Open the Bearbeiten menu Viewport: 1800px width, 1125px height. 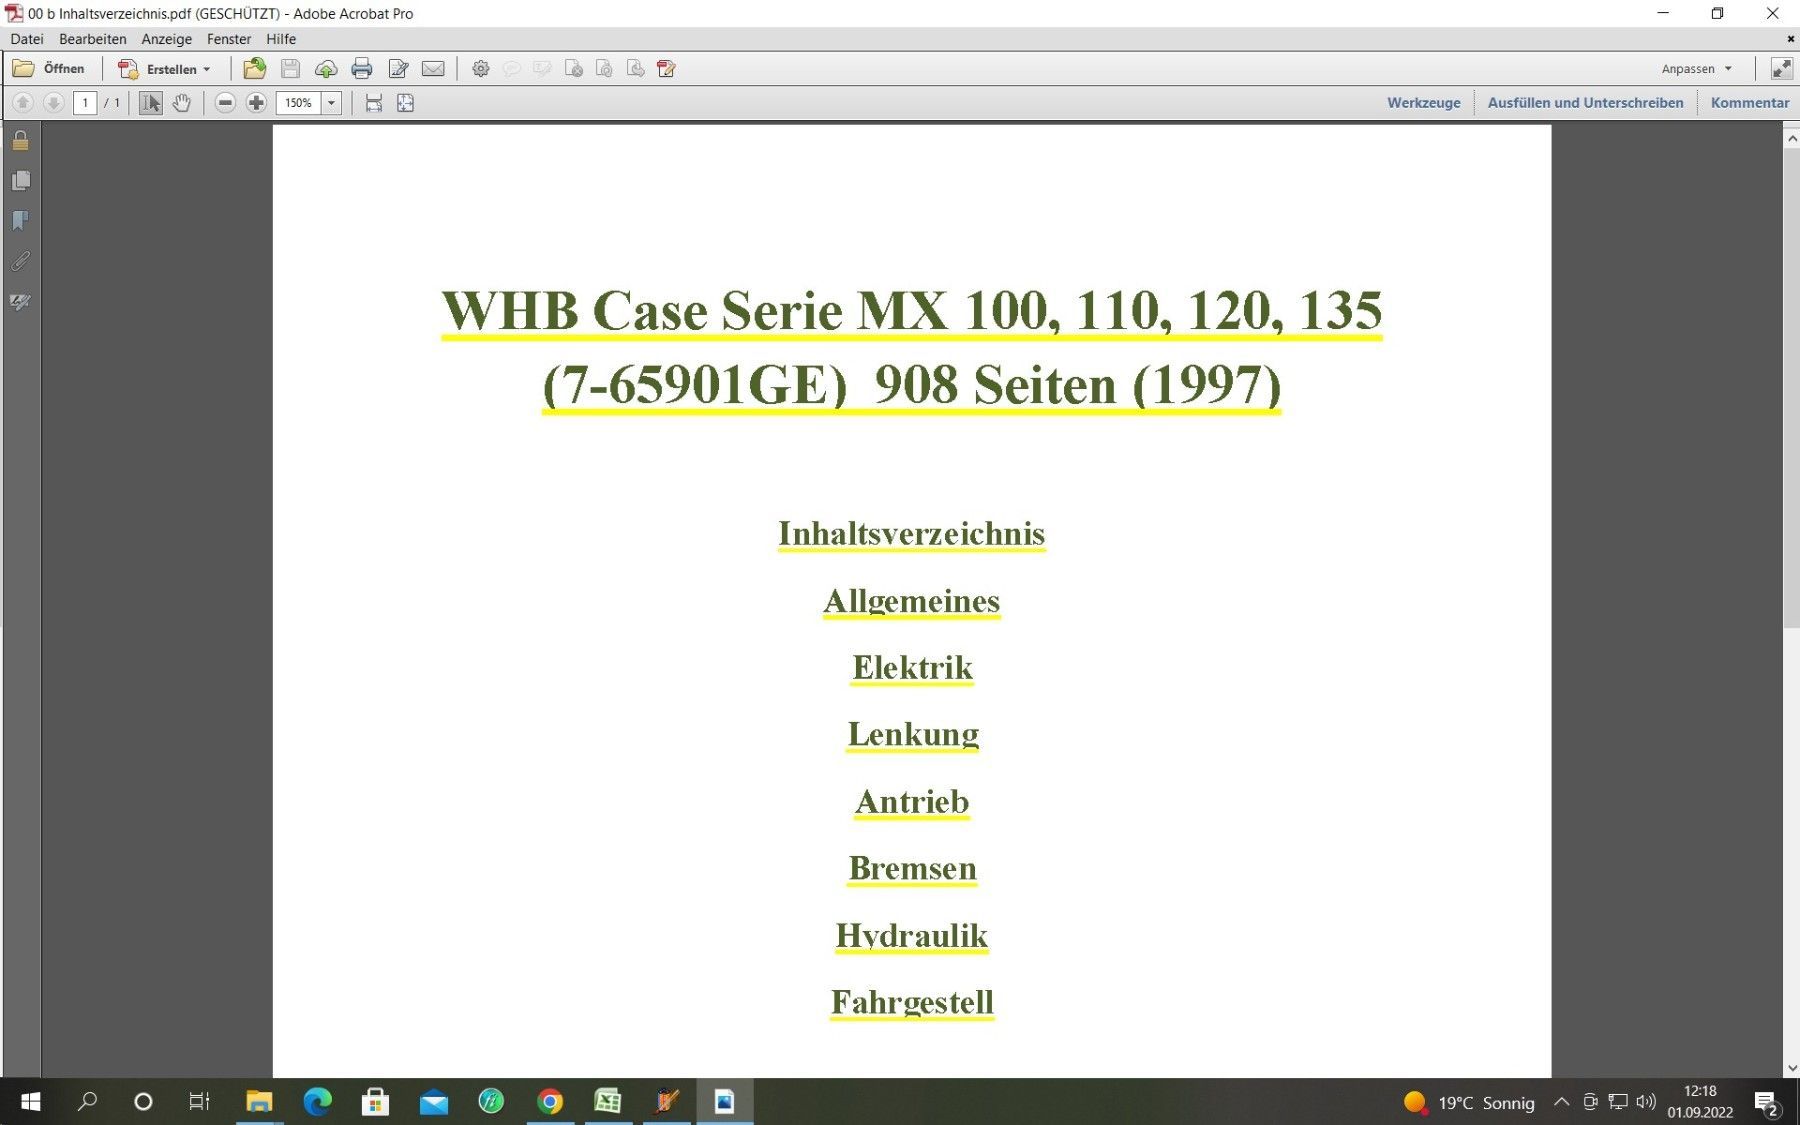(92, 39)
